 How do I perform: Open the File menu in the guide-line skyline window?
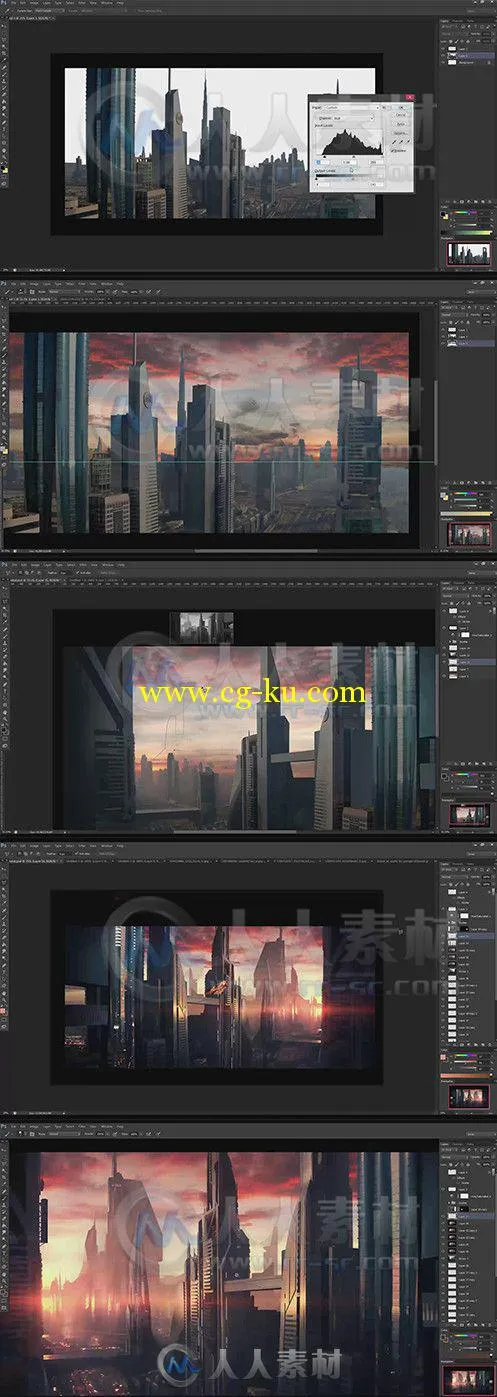click(14, 285)
